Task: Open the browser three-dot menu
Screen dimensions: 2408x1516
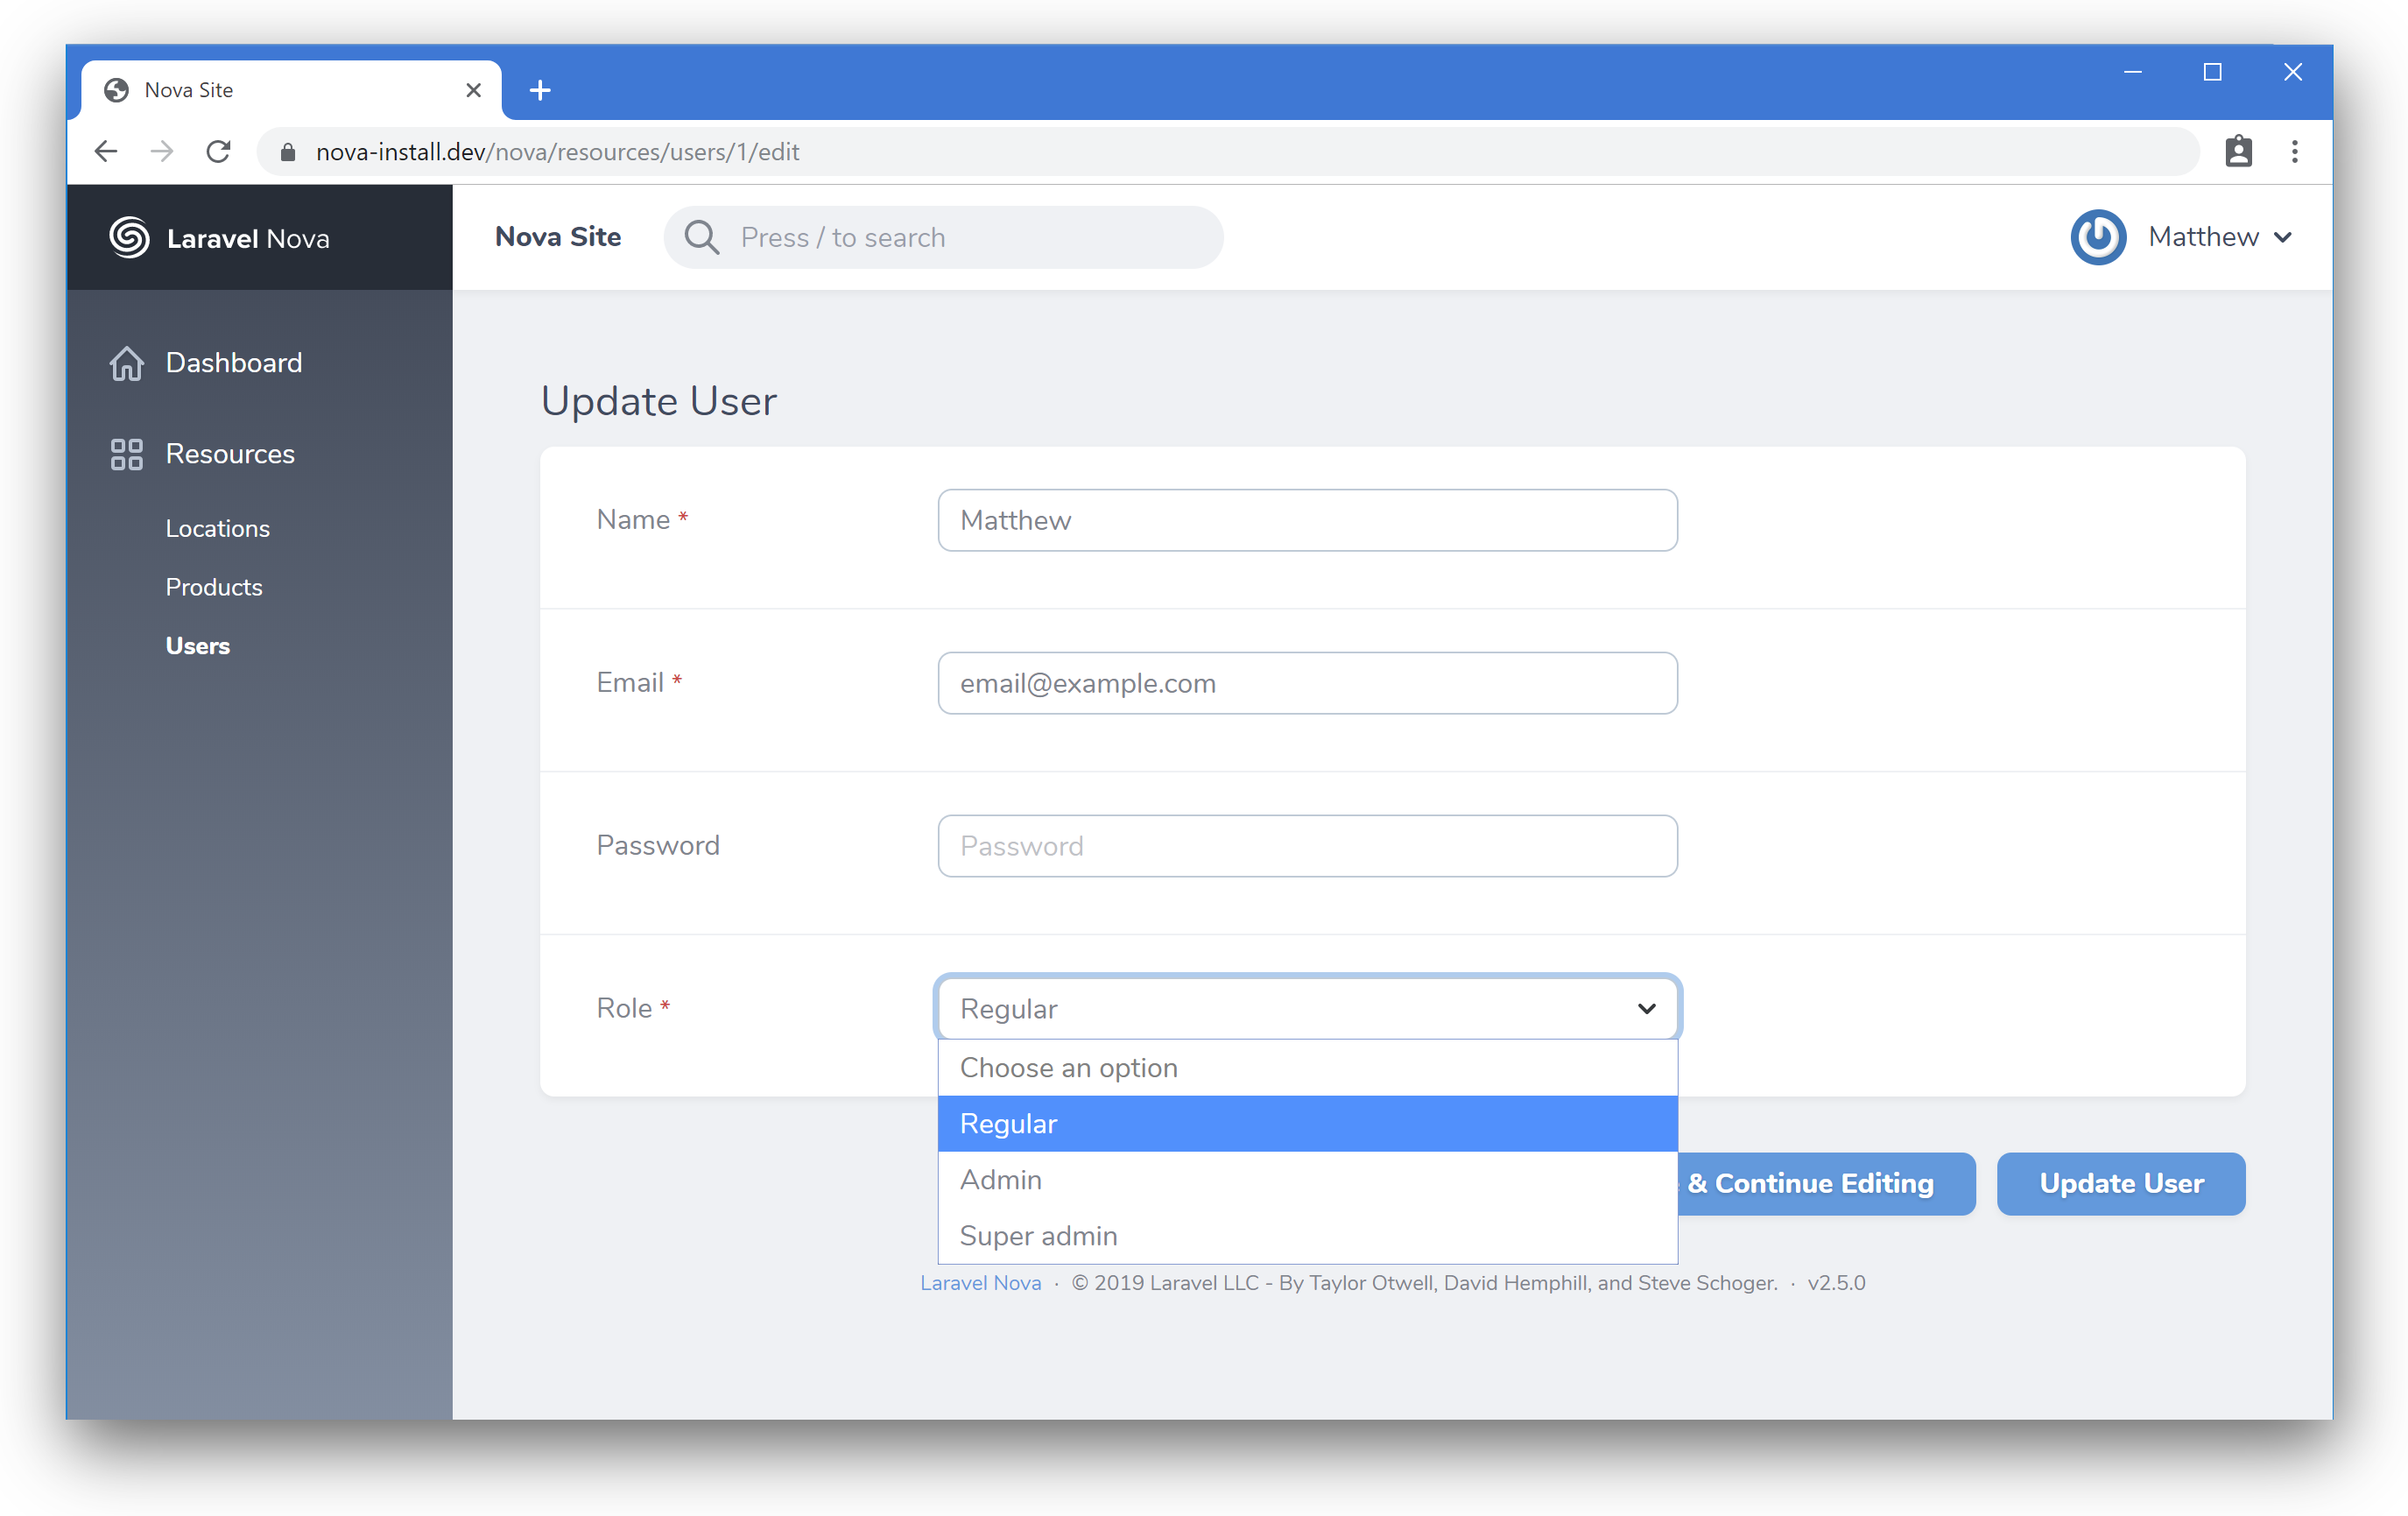Action: (2295, 152)
